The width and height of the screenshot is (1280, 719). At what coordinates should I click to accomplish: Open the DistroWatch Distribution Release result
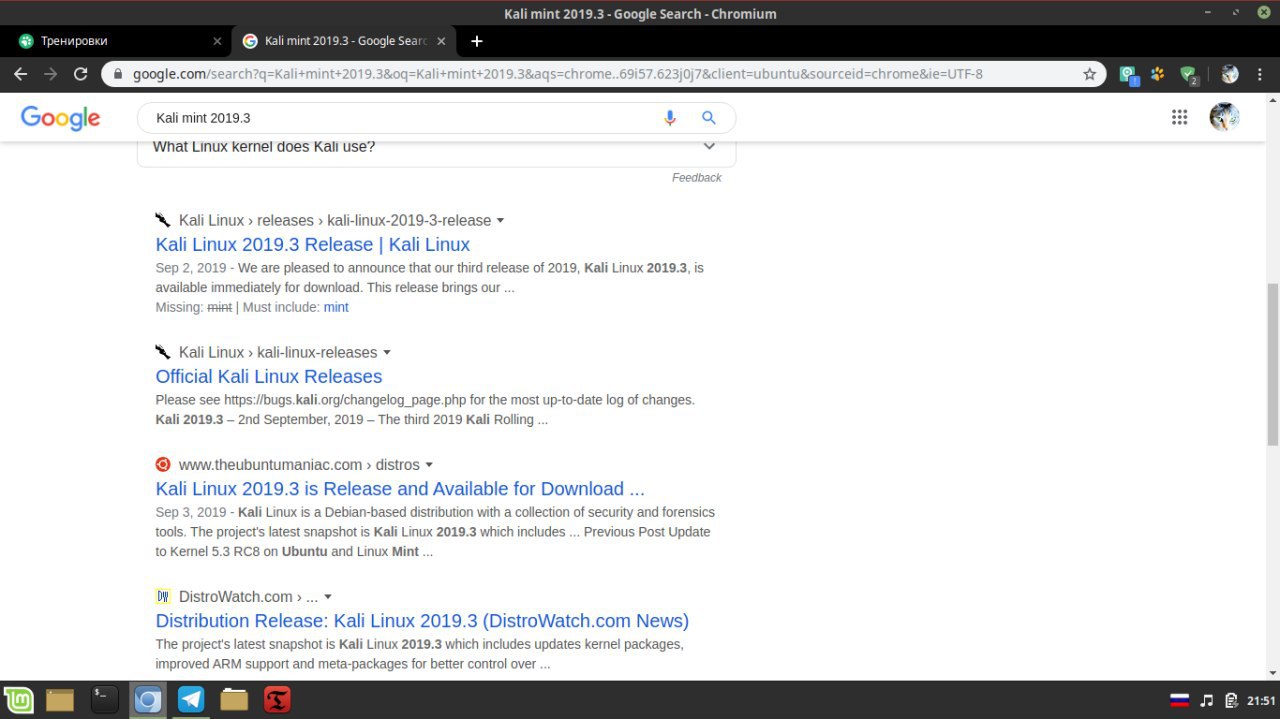[x=422, y=620]
